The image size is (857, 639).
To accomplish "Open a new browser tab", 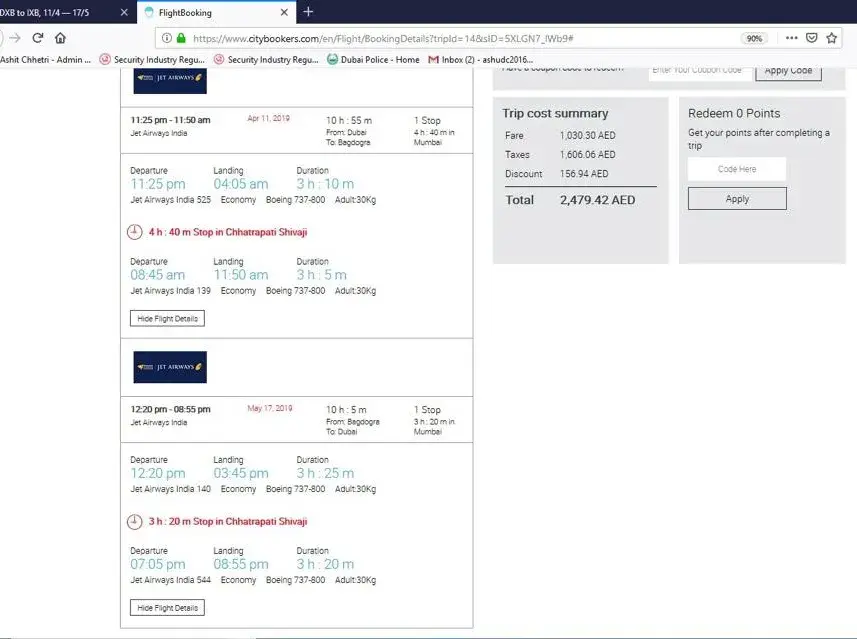I will 308,12.
